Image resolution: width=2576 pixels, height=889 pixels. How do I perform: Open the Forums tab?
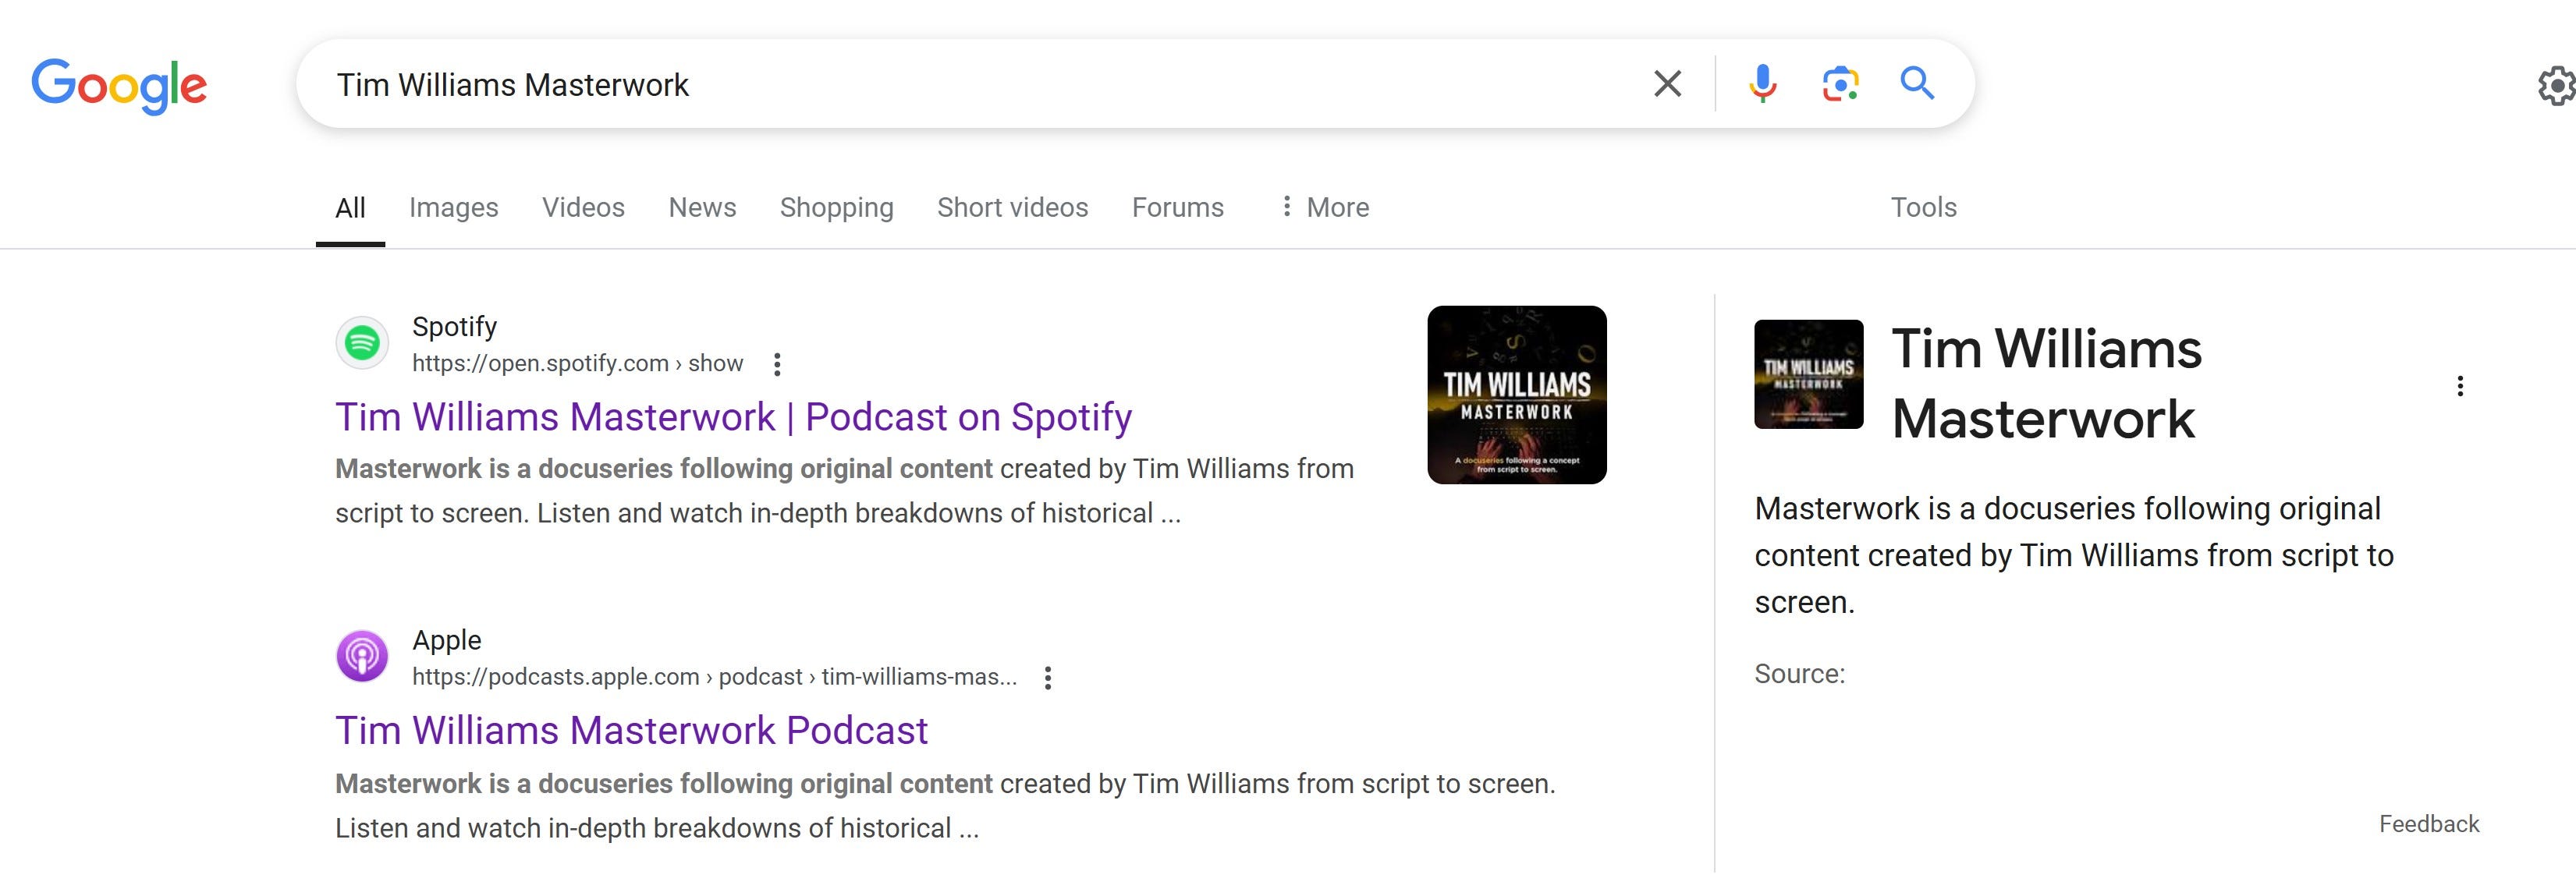[1177, 208]
